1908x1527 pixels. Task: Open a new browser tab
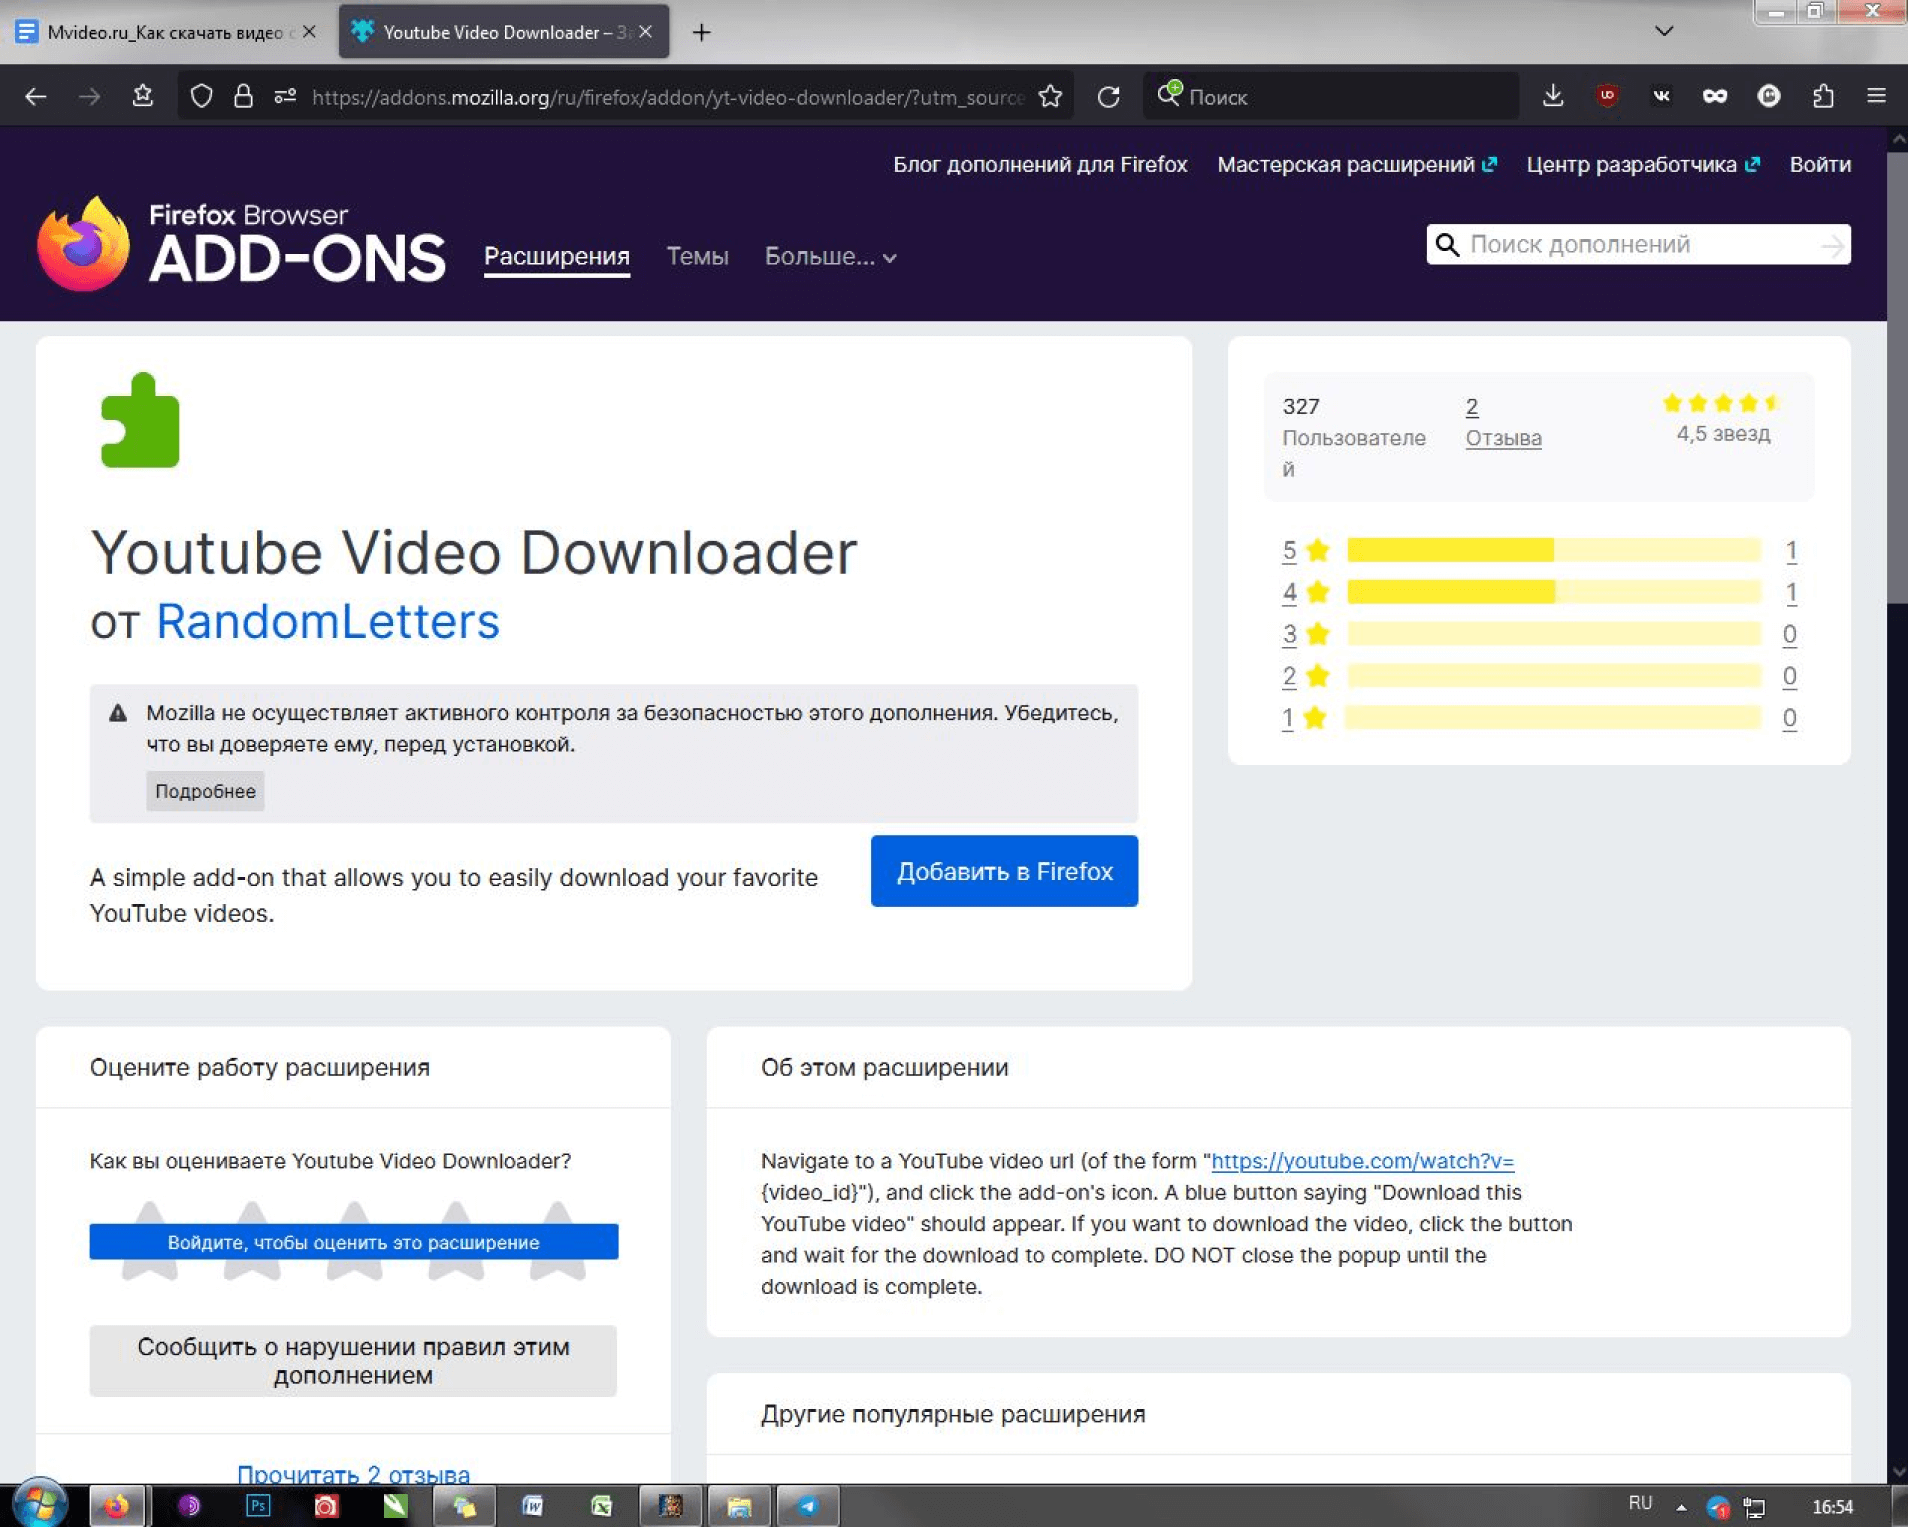(702, 33)
